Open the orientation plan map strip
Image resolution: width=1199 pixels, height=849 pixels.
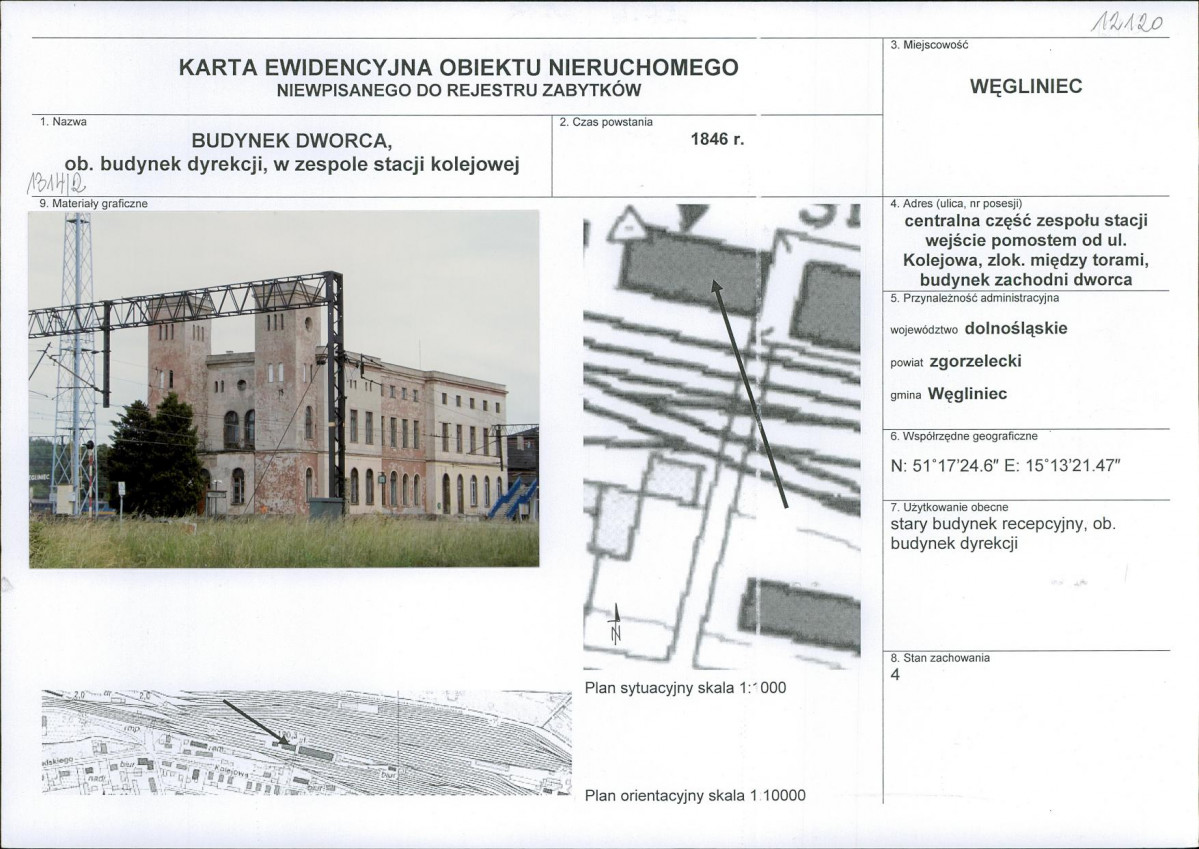[x=307, y=742]
